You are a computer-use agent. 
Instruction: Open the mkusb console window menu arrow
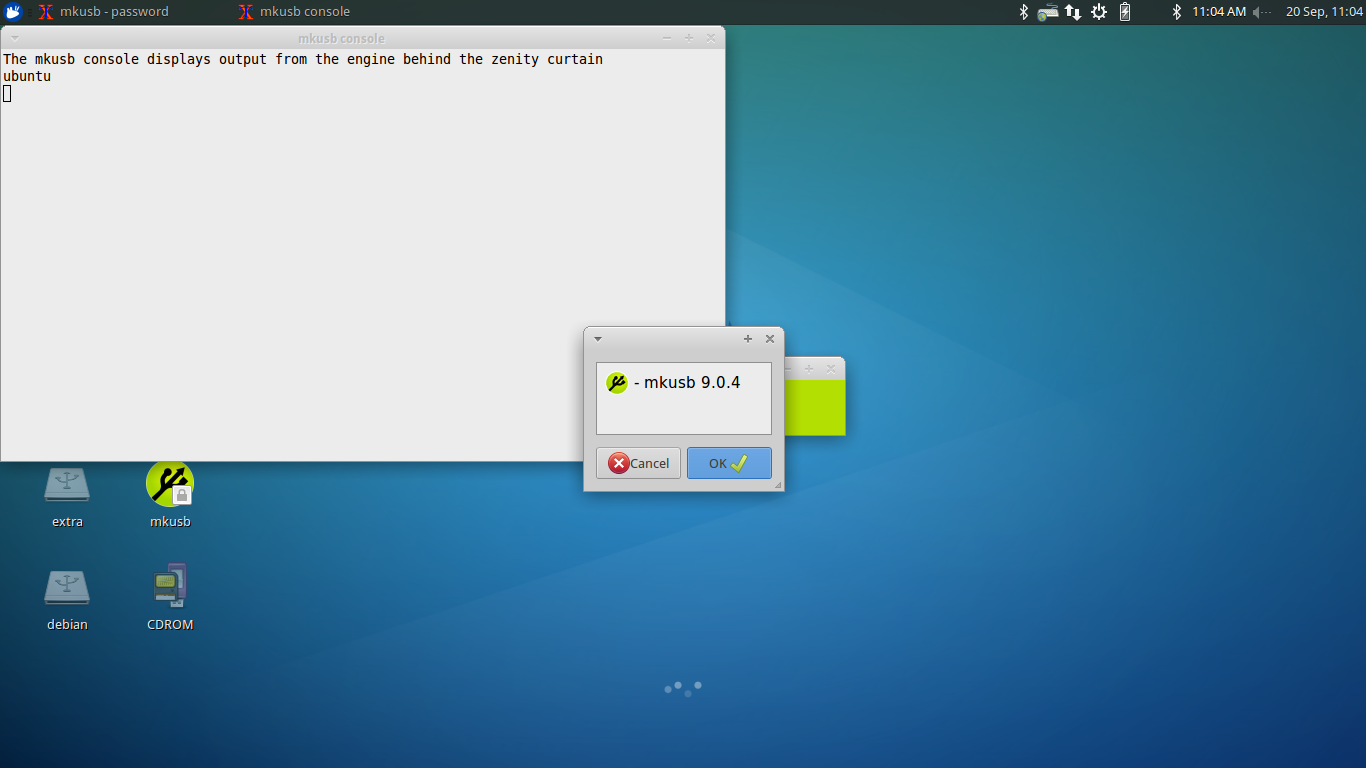(x=14, y=38)
